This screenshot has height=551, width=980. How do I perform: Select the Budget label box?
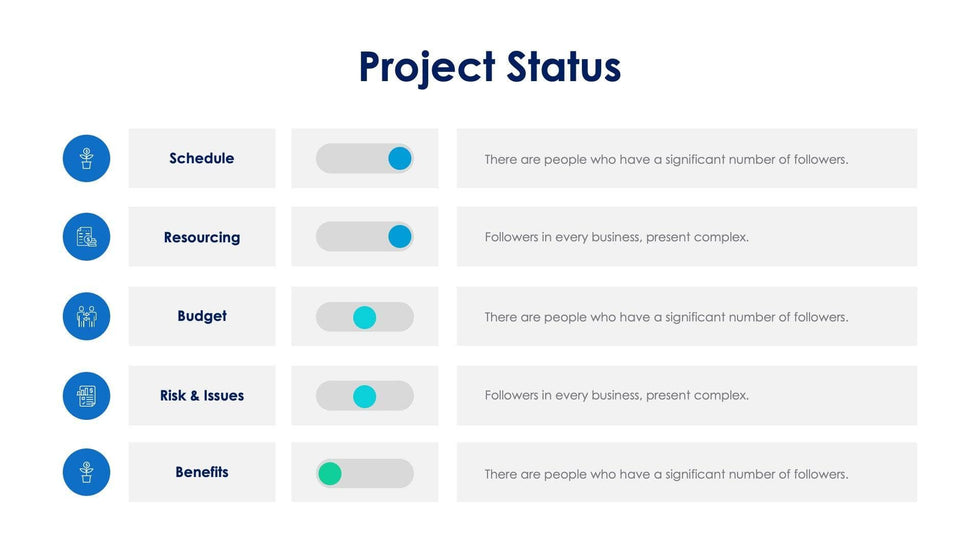coord(202,316)
